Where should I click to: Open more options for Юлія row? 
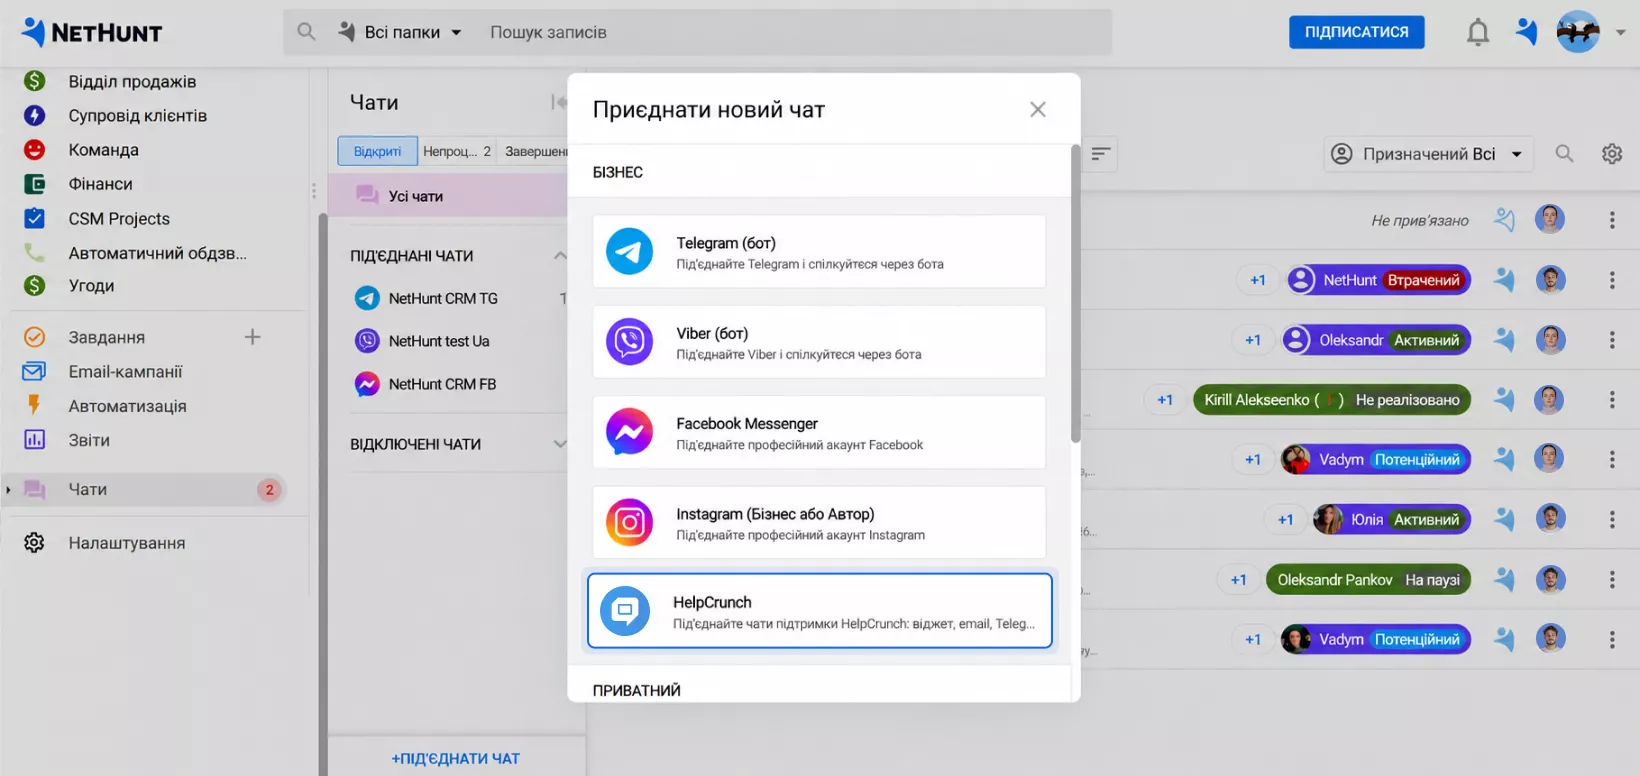(1612, 520)
